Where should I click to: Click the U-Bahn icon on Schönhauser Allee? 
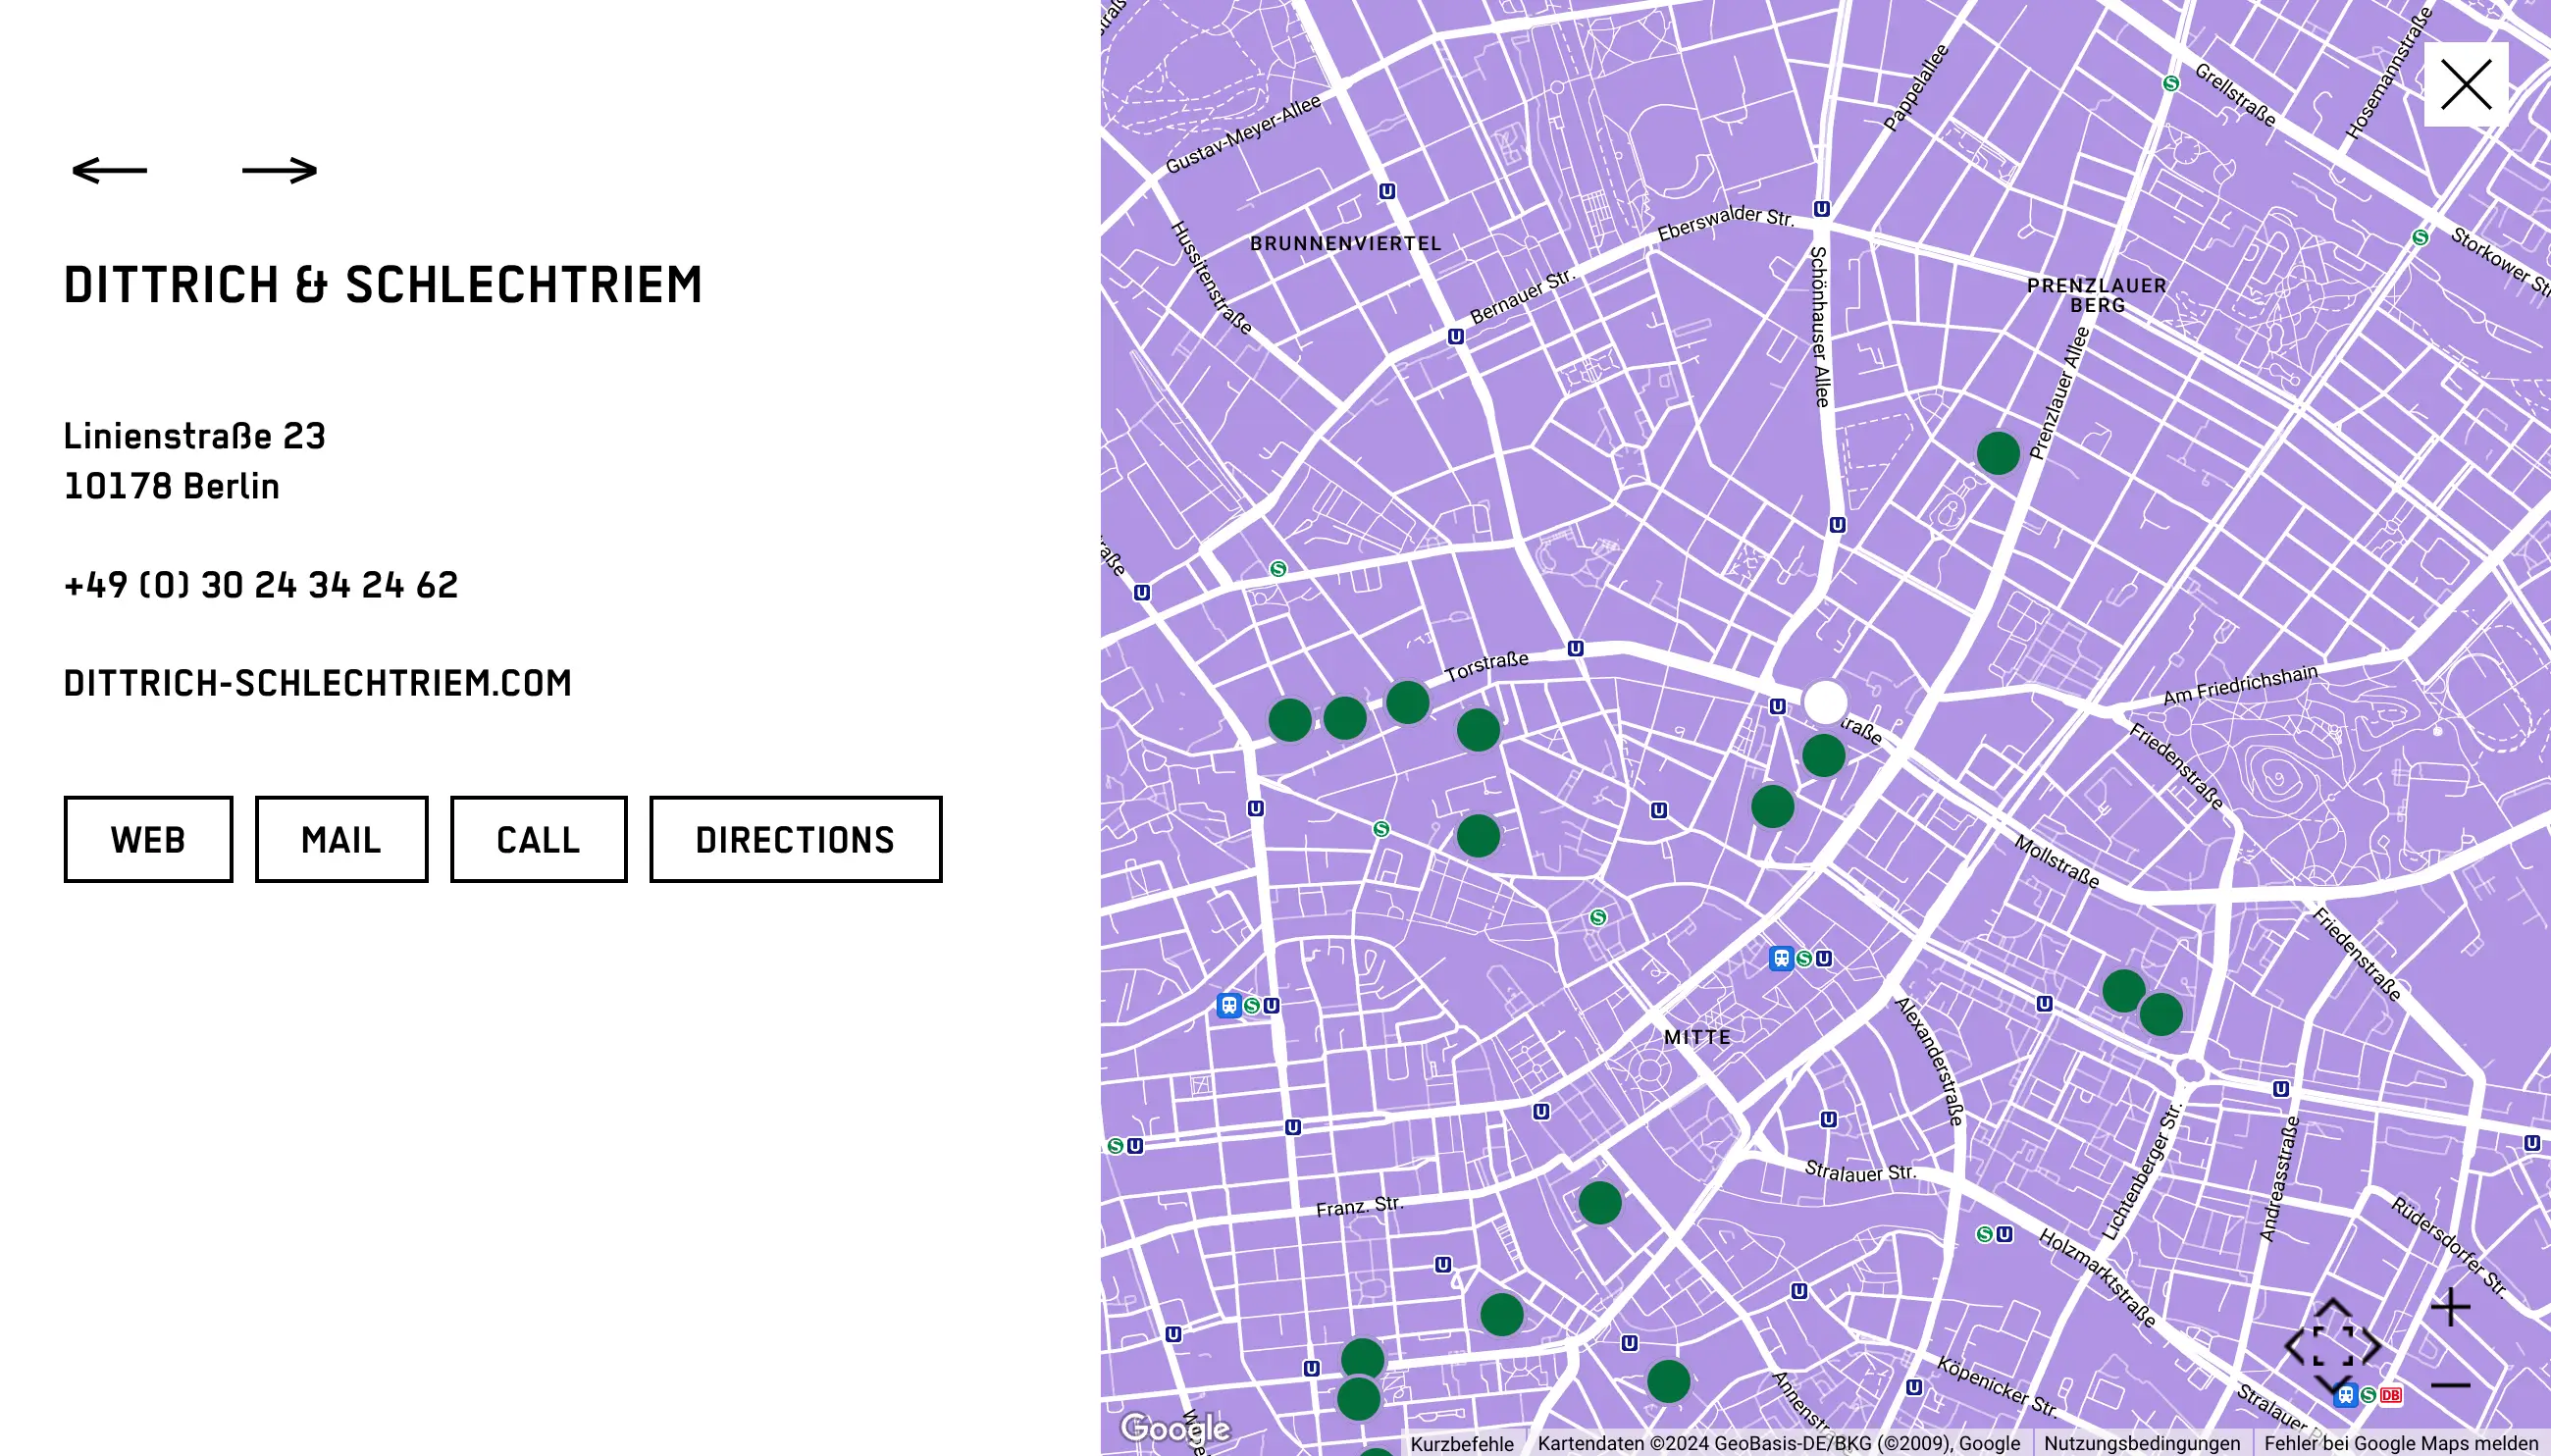tap(1837, 525)
